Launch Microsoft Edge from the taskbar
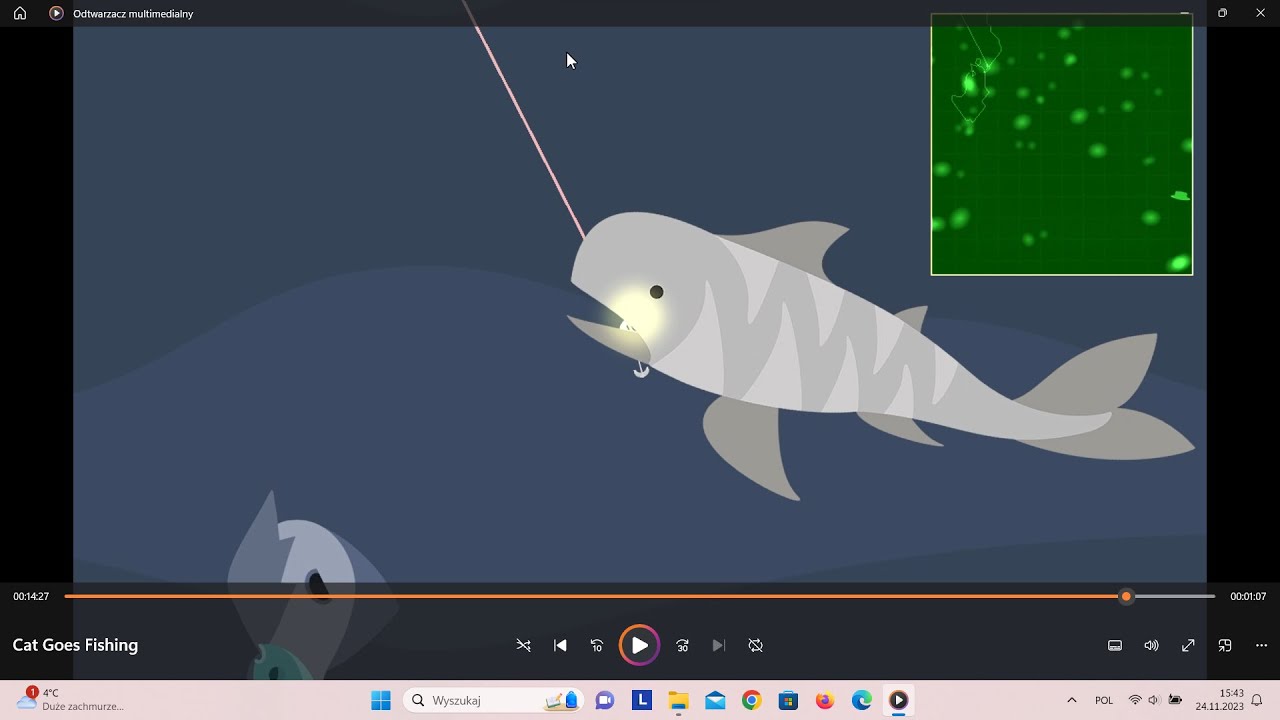This screenshot has width=1280, height=720. coord(862,700)
